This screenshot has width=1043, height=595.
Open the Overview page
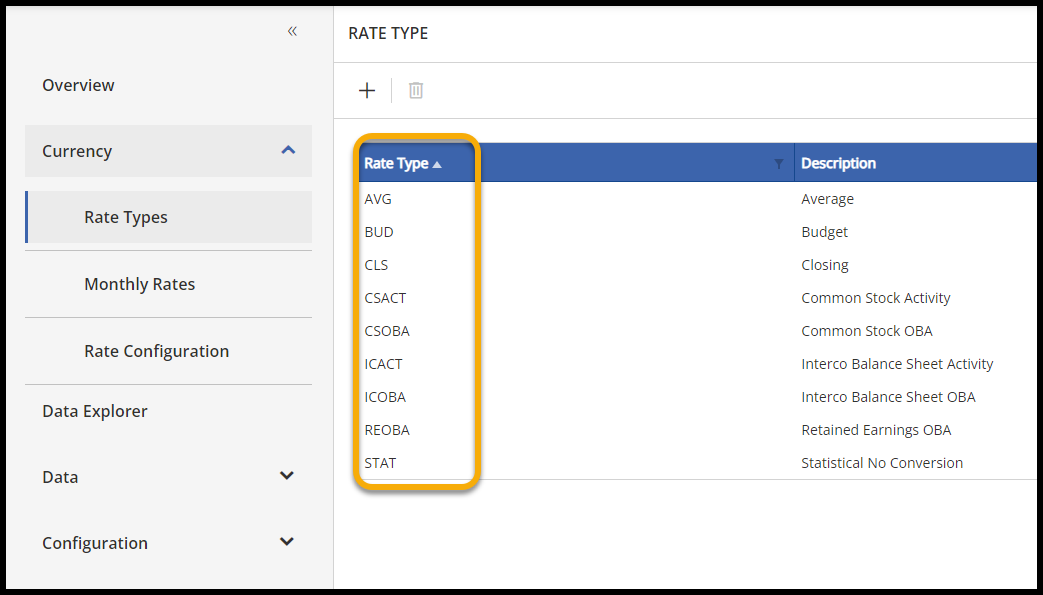[x=78, y=85]
